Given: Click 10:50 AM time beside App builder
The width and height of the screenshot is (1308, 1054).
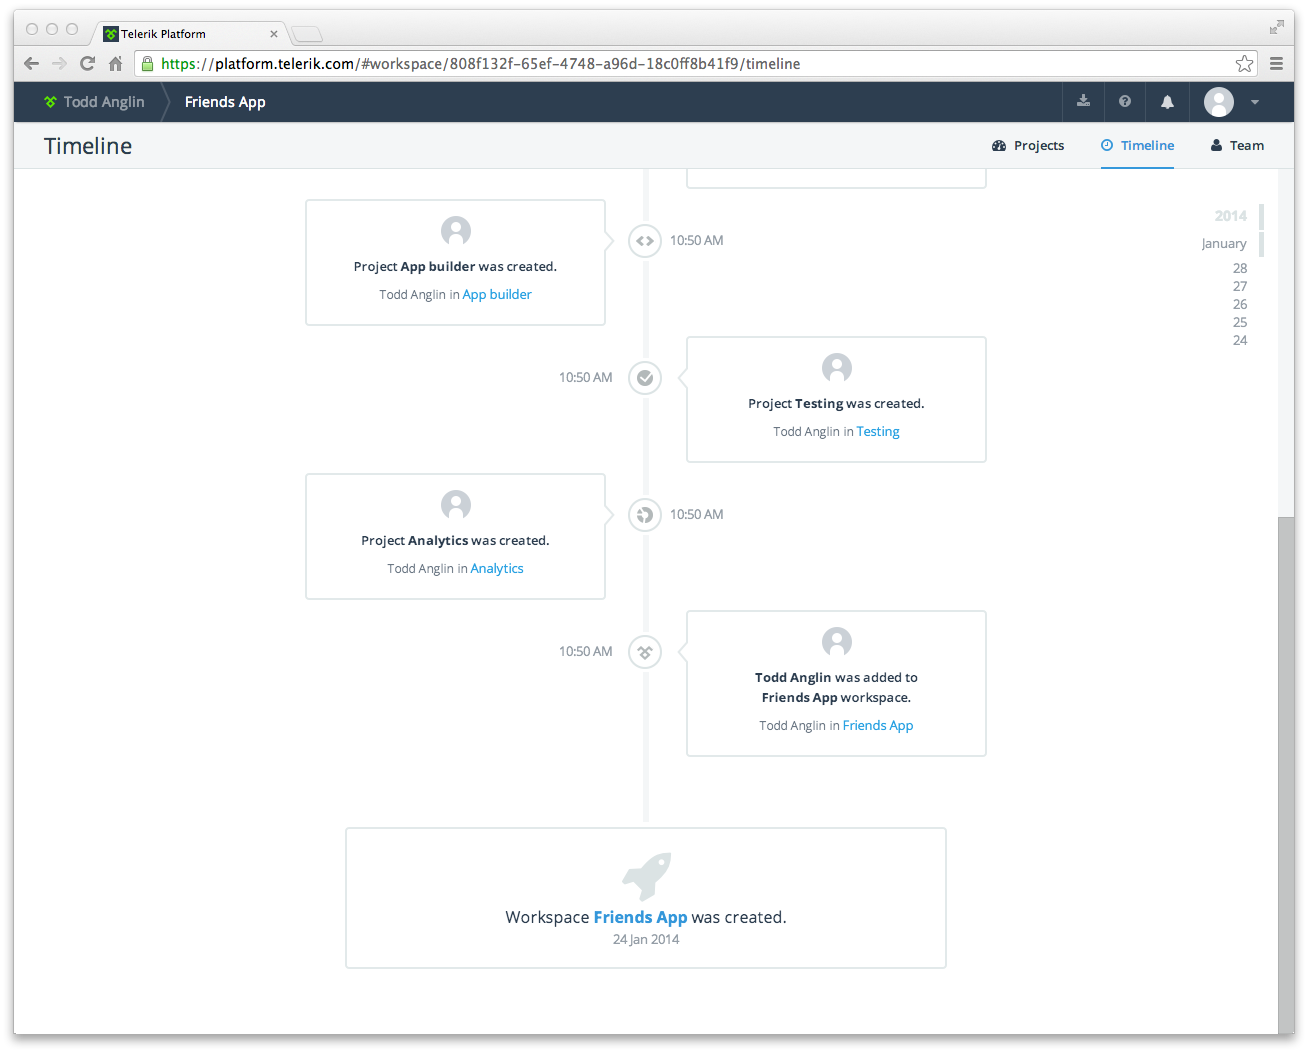Looking at the screenshot, I should click(697, 241).
